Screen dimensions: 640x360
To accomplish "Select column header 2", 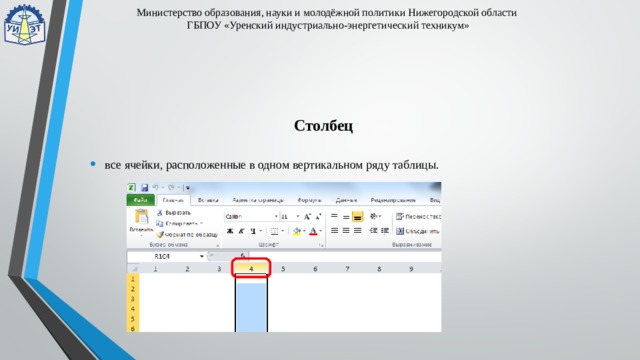I will coord(187,269).
